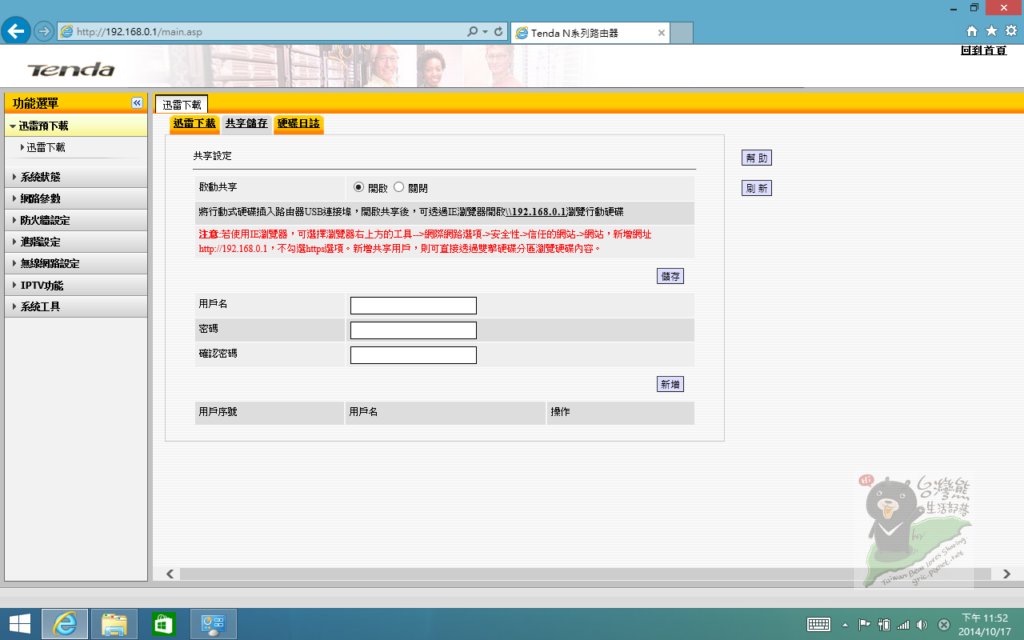Image resolution: width=1024 pixels, height=640 pixels.
Task: Open the on-screen keyboard tray icon
Action: click(x=818, y=625)
